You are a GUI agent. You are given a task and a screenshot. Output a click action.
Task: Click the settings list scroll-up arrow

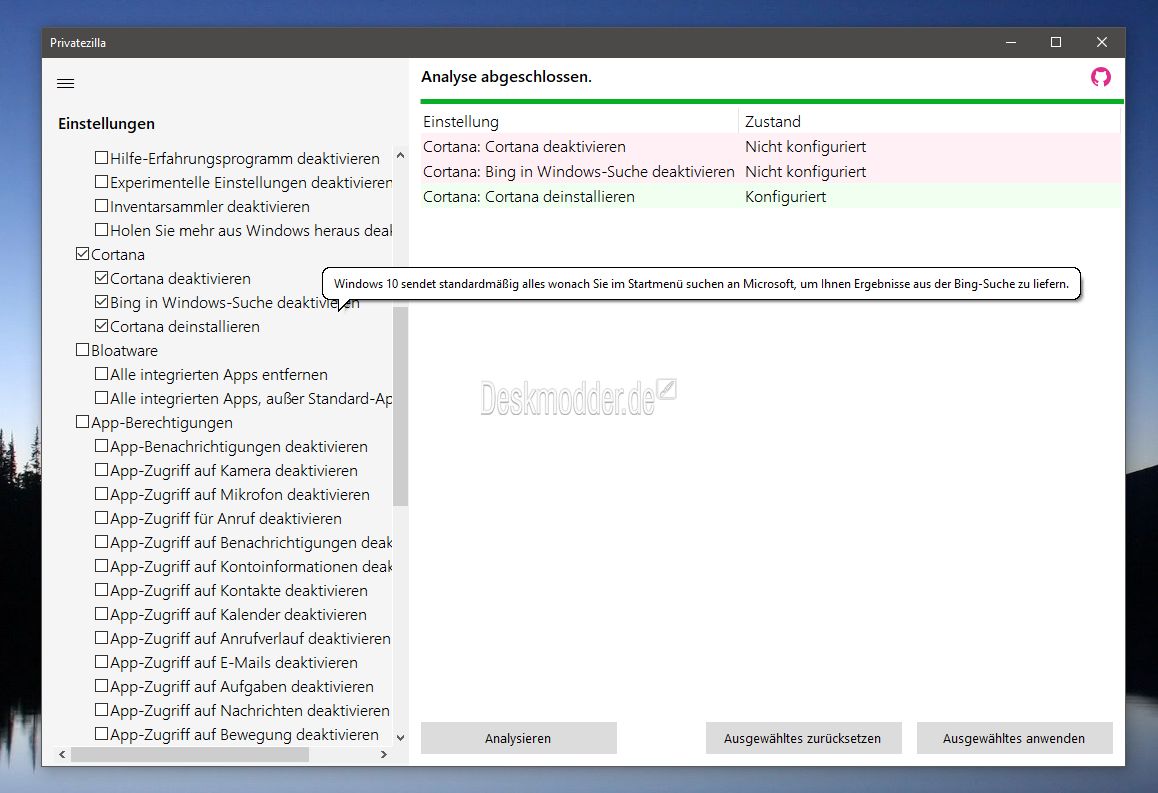pyautogui.click(x=400, y=155)
